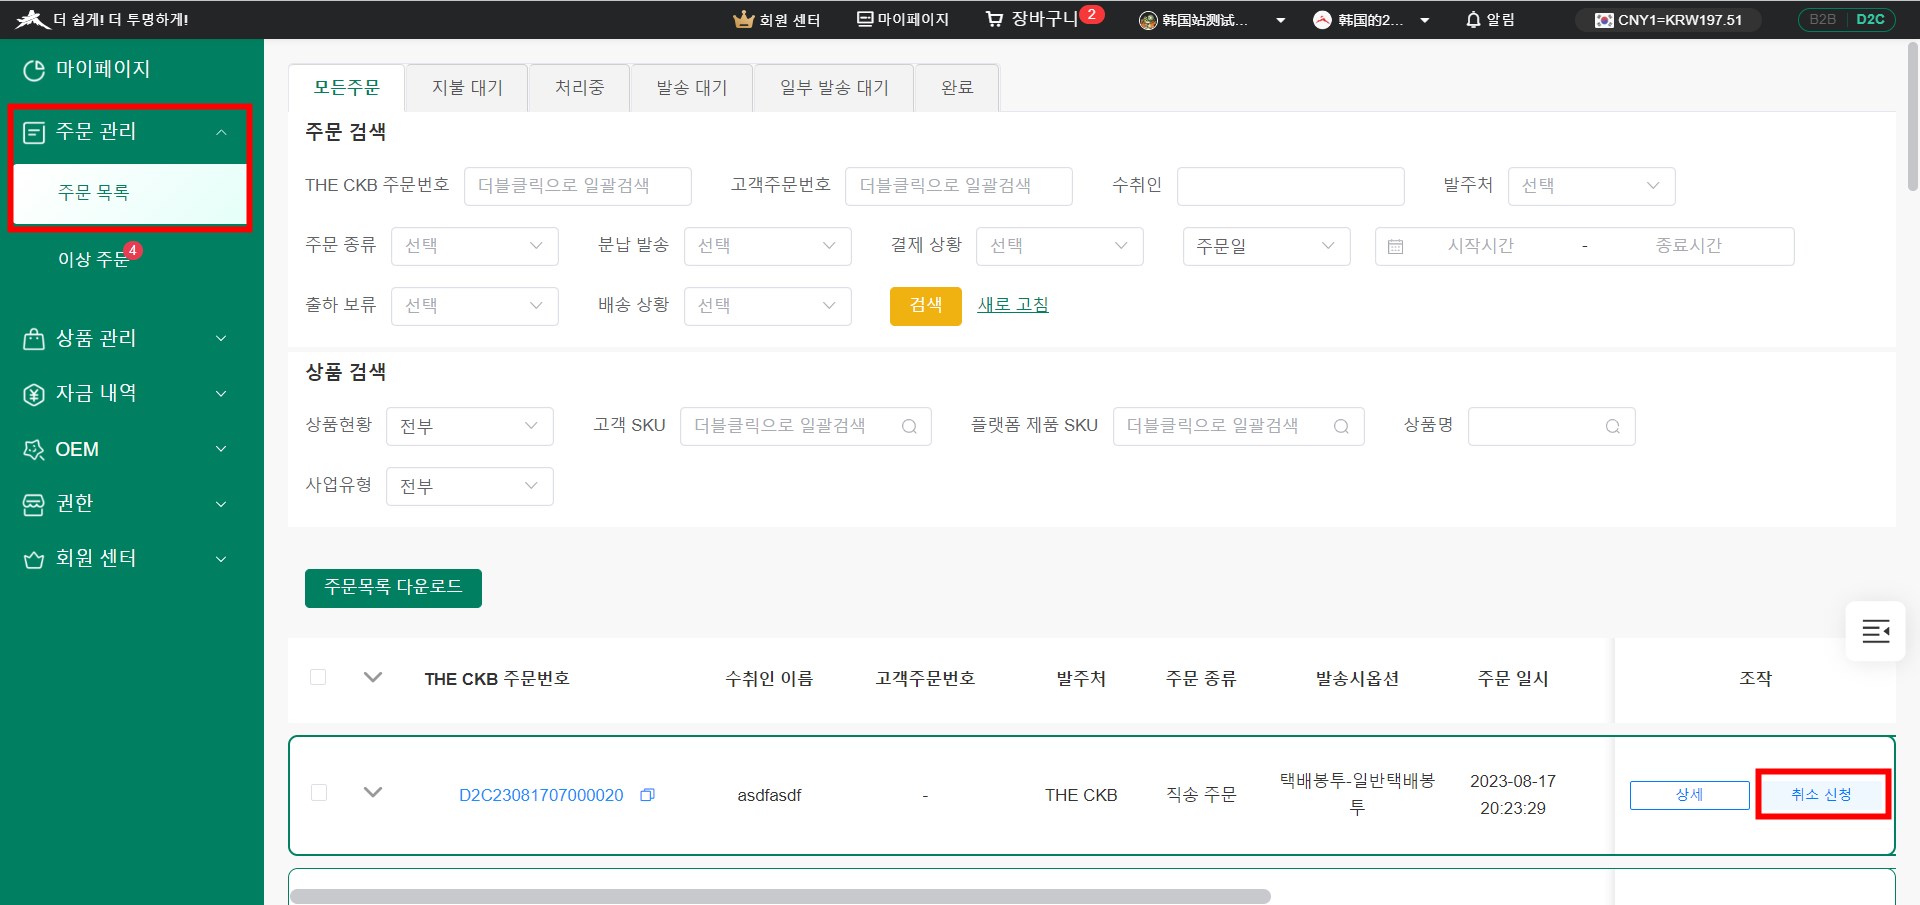Click the yellow 검색 button

click(925, 306)
